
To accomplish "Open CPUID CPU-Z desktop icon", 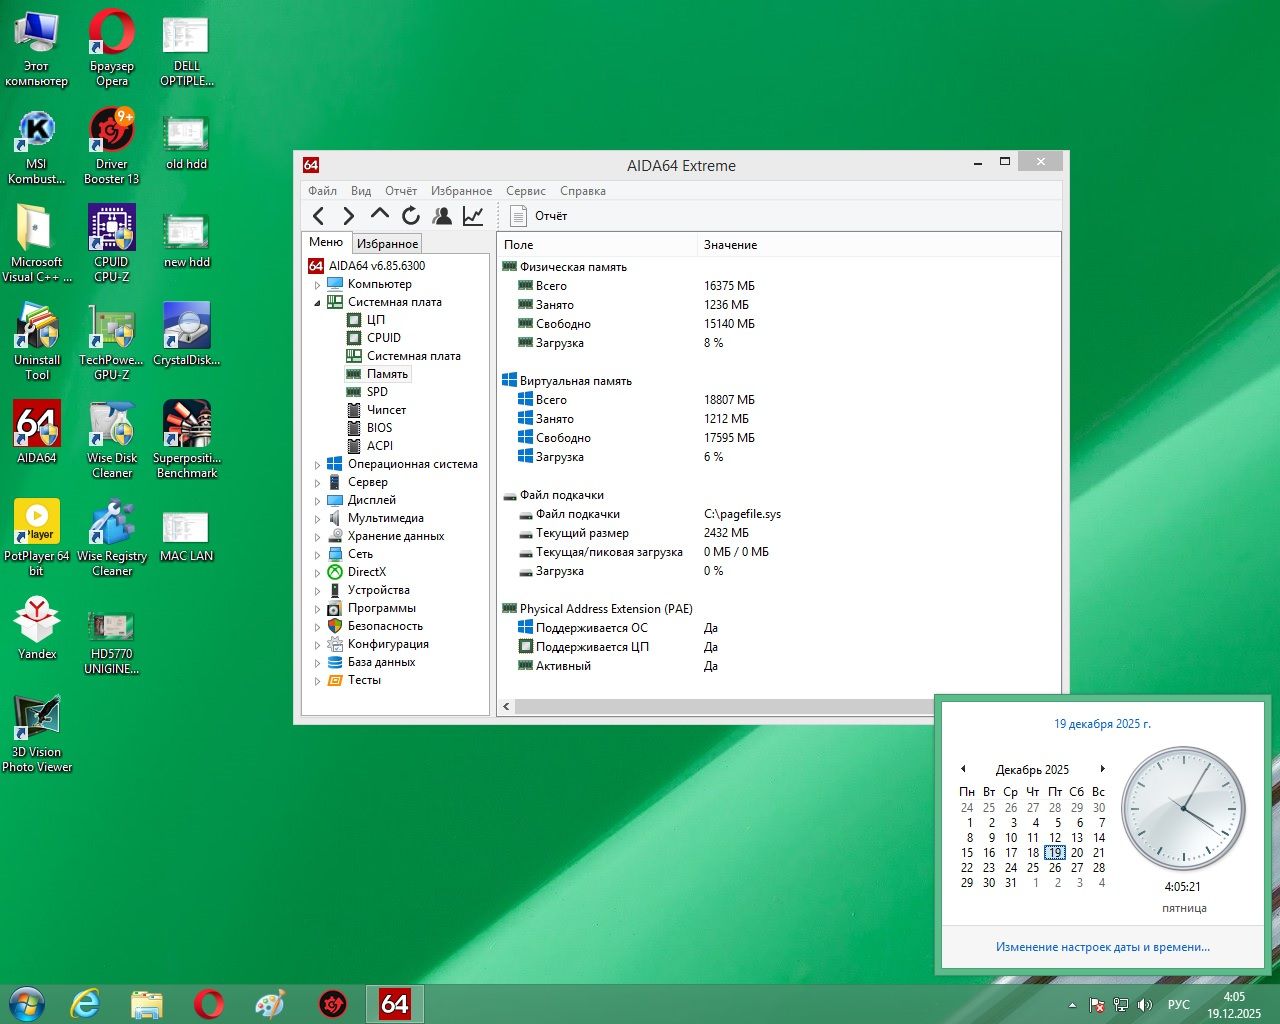I will click(112, 243).
